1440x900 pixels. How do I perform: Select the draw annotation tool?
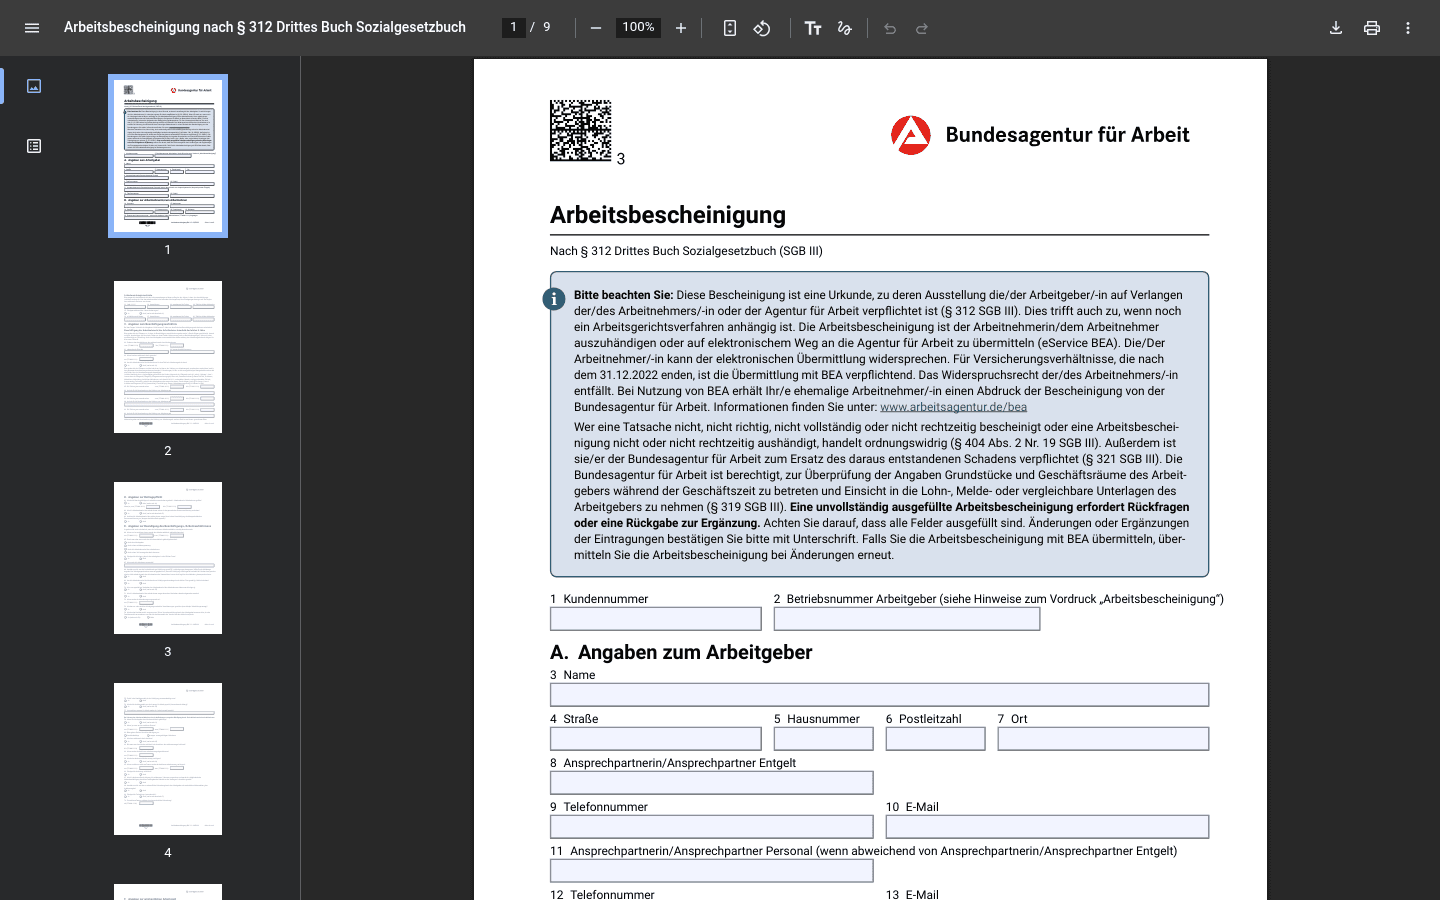pos(845,28)
